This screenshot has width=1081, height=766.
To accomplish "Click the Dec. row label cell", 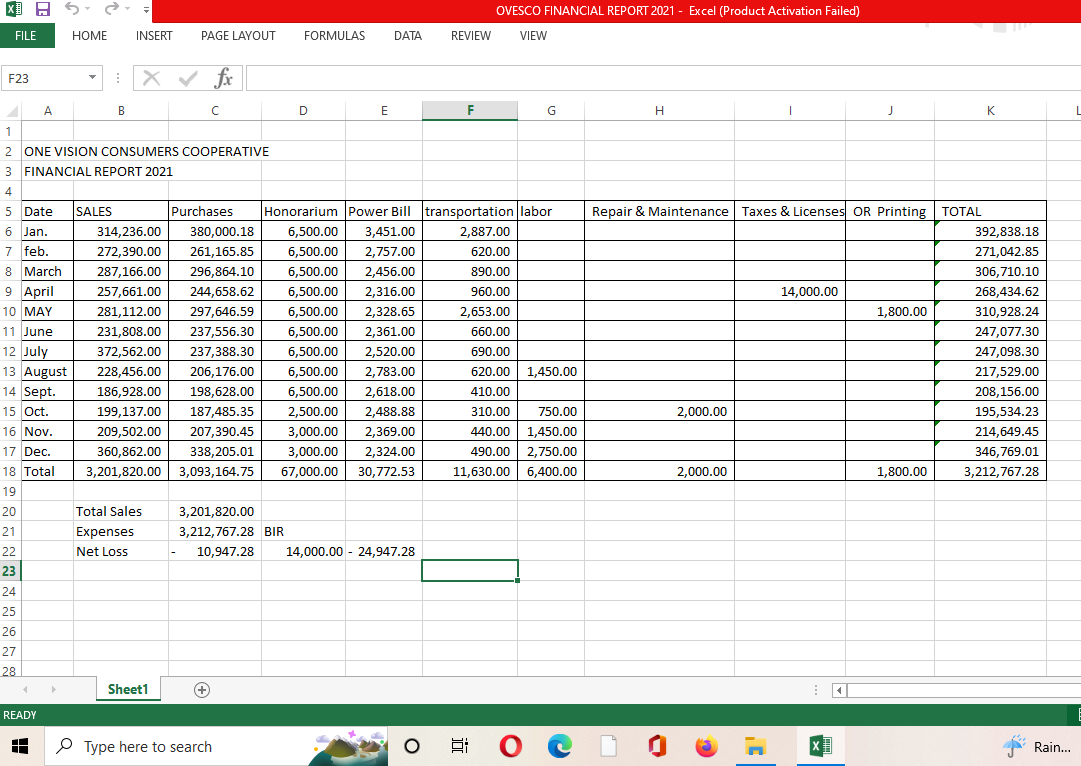I will tap(48, 452).
